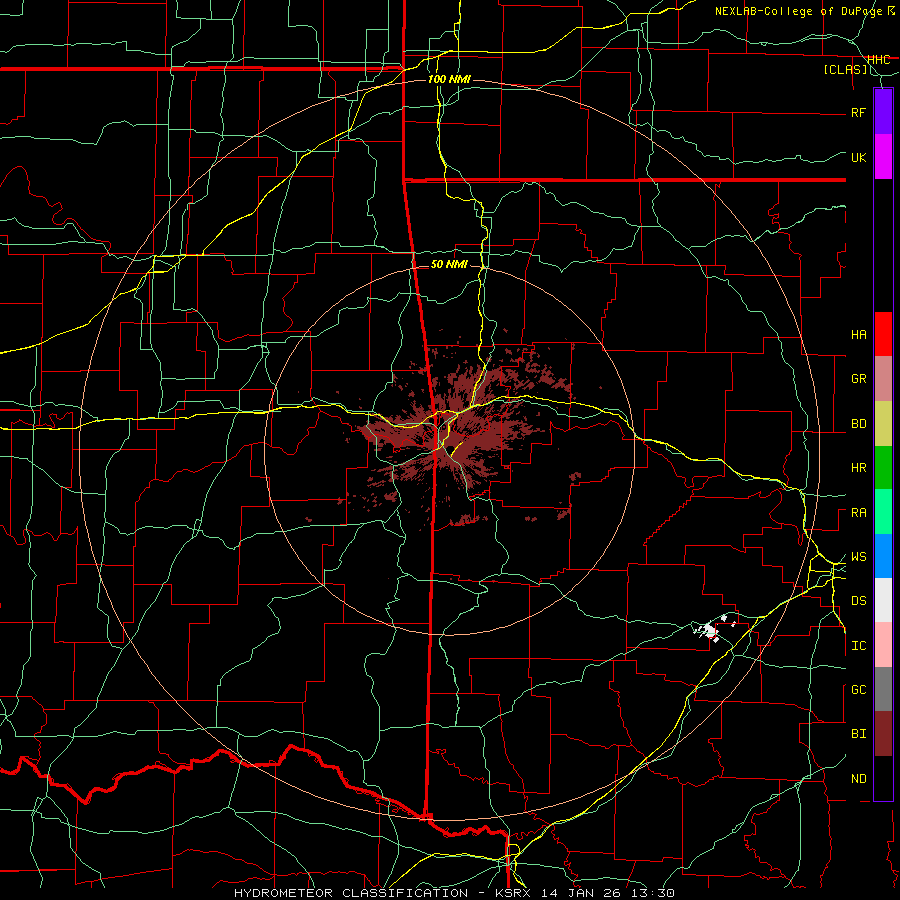Click the HR legend label
The image size is (900, 900).
tap(858, 468)
